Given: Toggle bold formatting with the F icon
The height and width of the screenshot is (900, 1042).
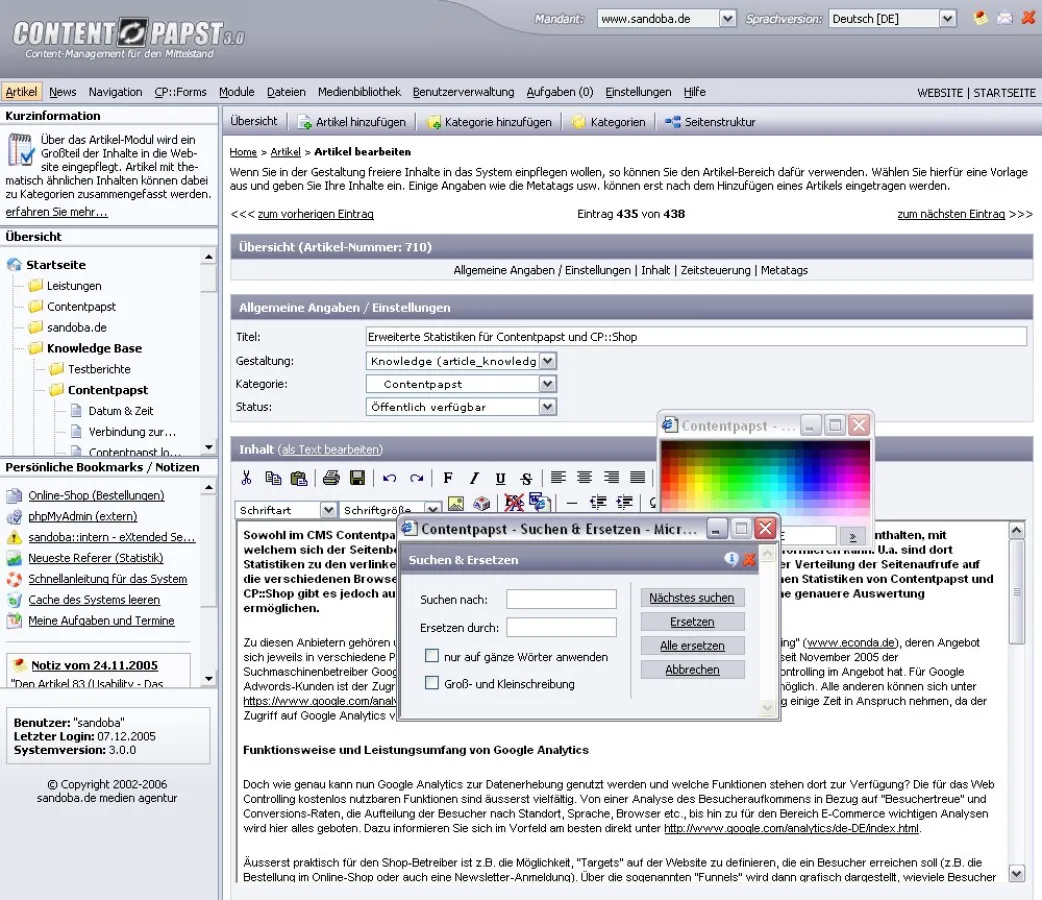Looking at the screenshot, I should pos(449,477).
